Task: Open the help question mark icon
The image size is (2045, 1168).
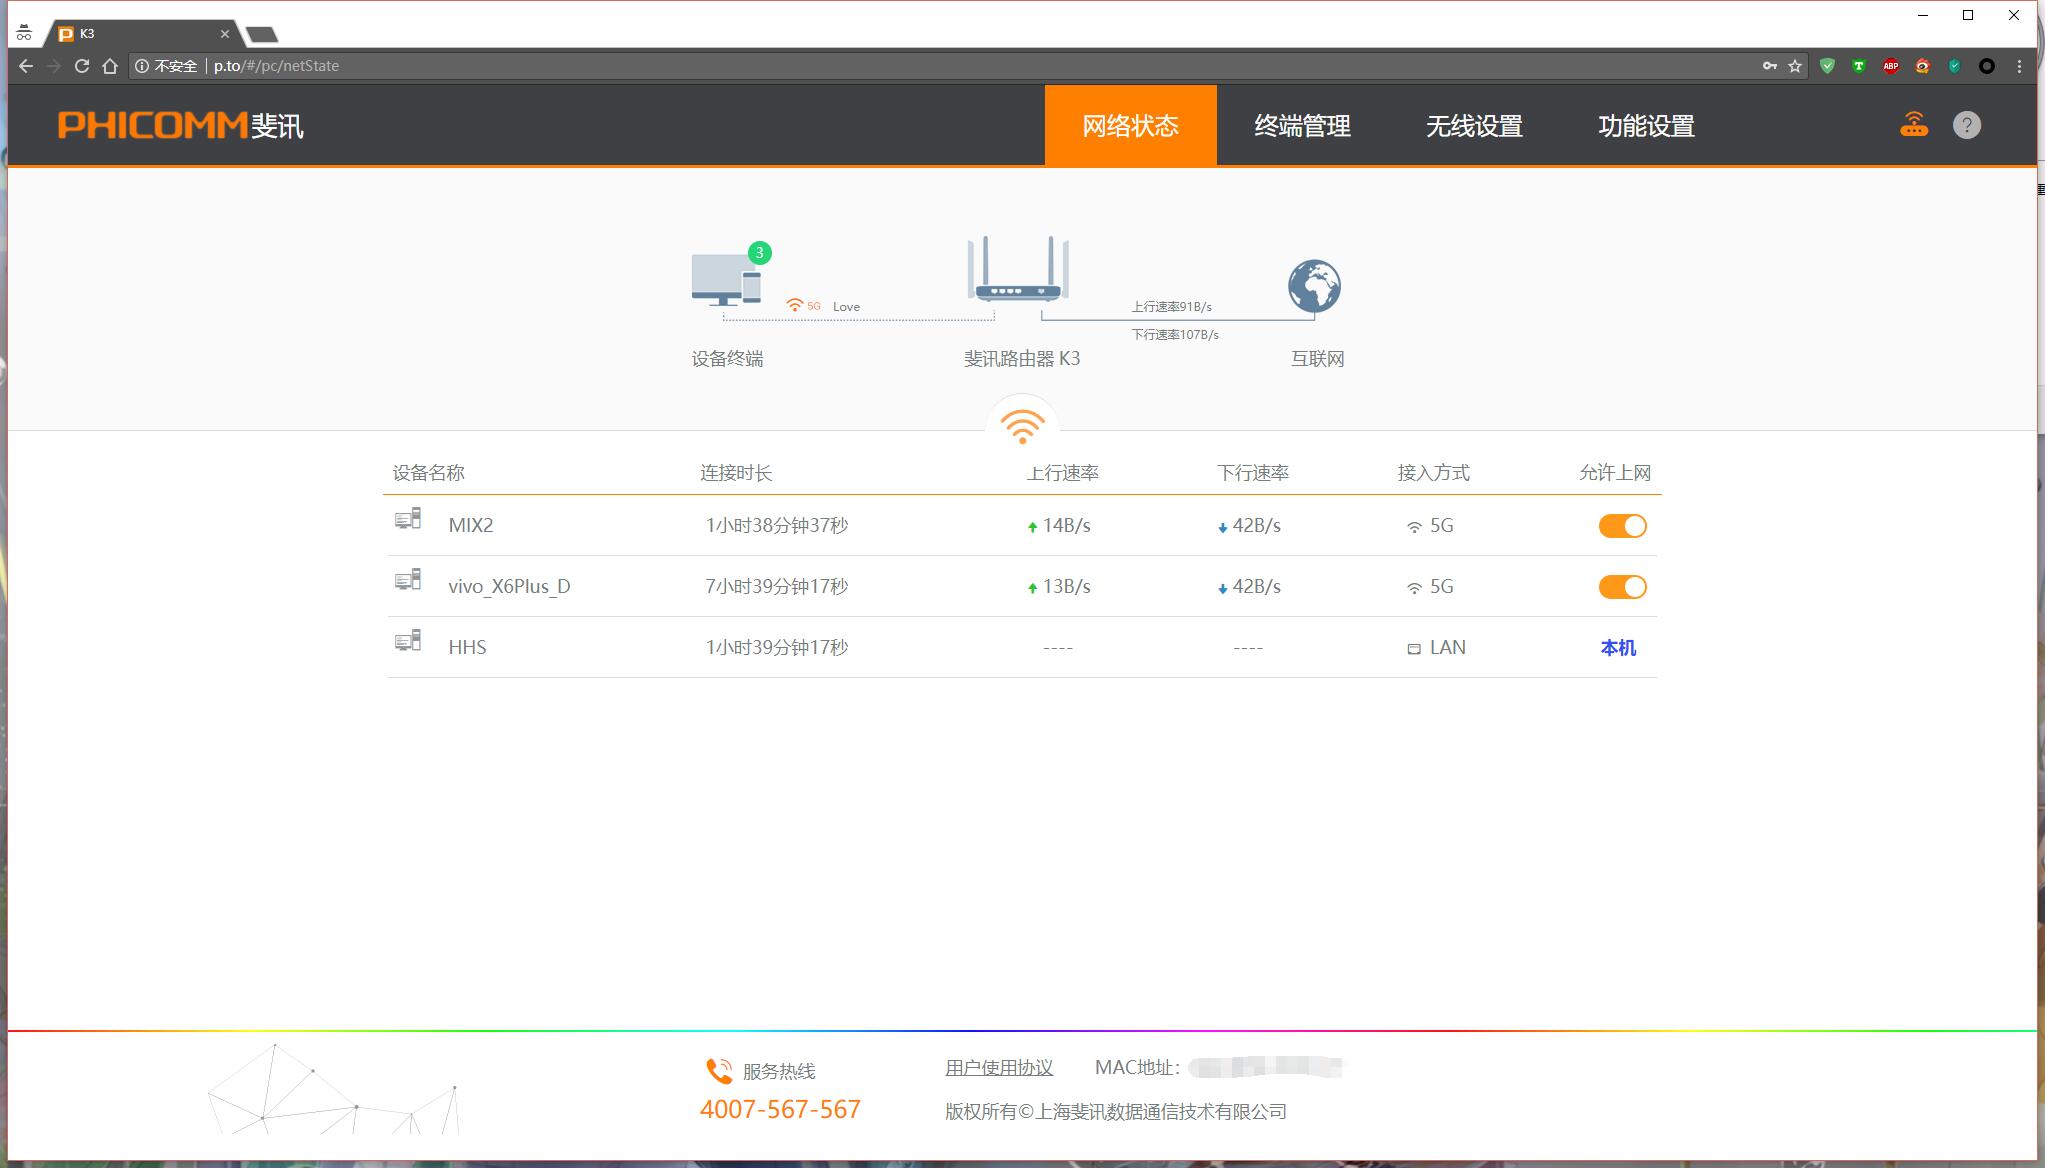Action: pyautogui.click(x=1966, y=125)
